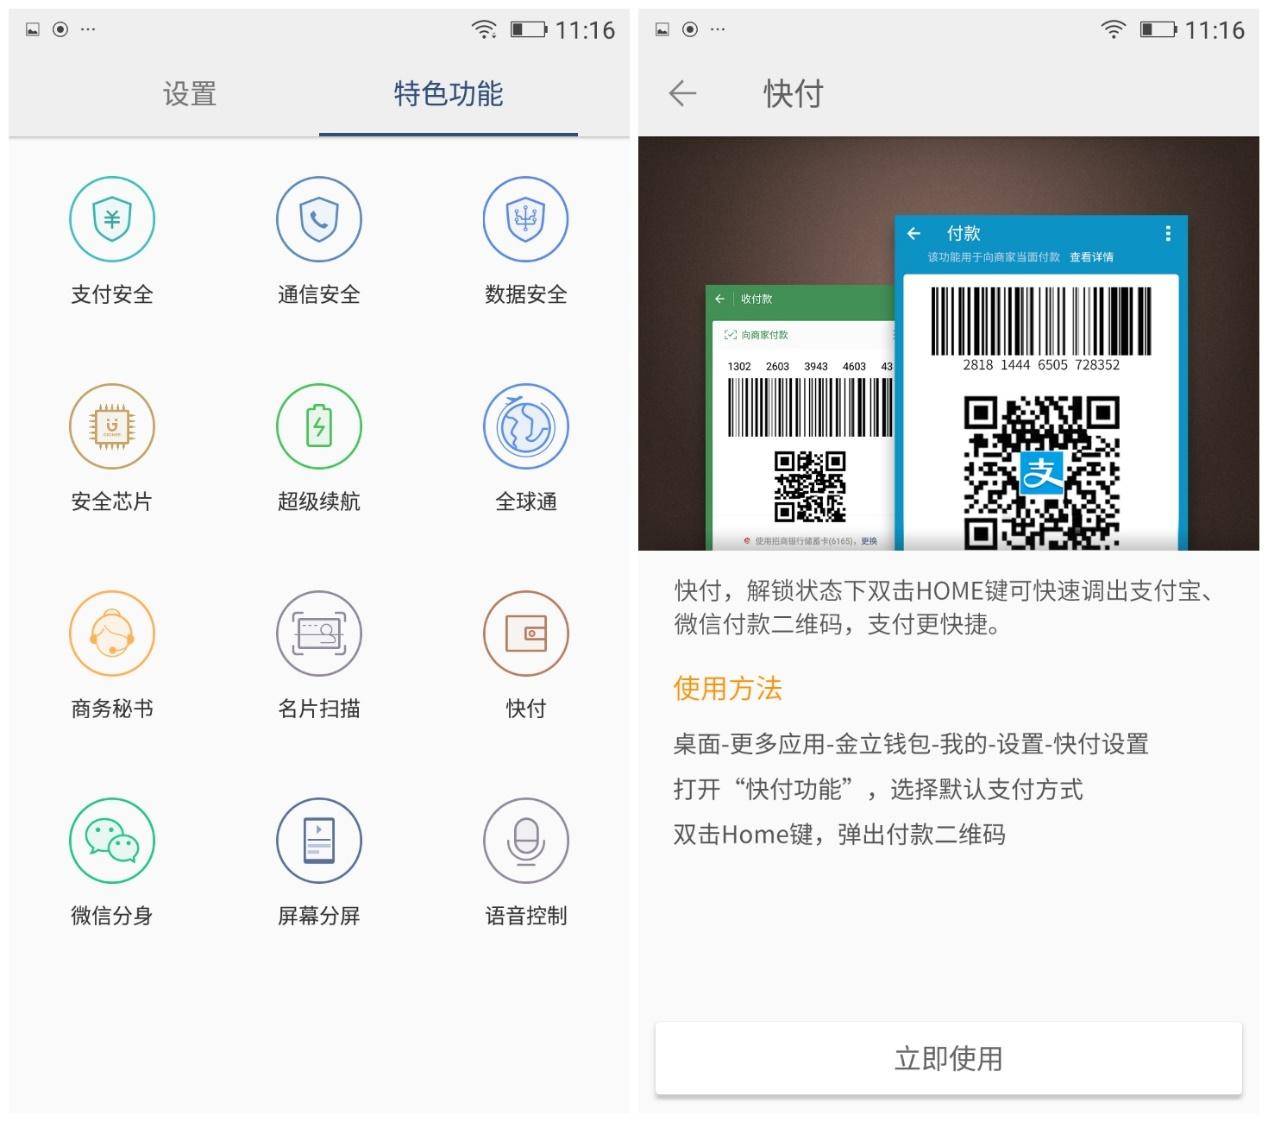1268x1122 pixels.
Task: Tap the picture notification icon in left status bar
Action: [x=33, y=29]
